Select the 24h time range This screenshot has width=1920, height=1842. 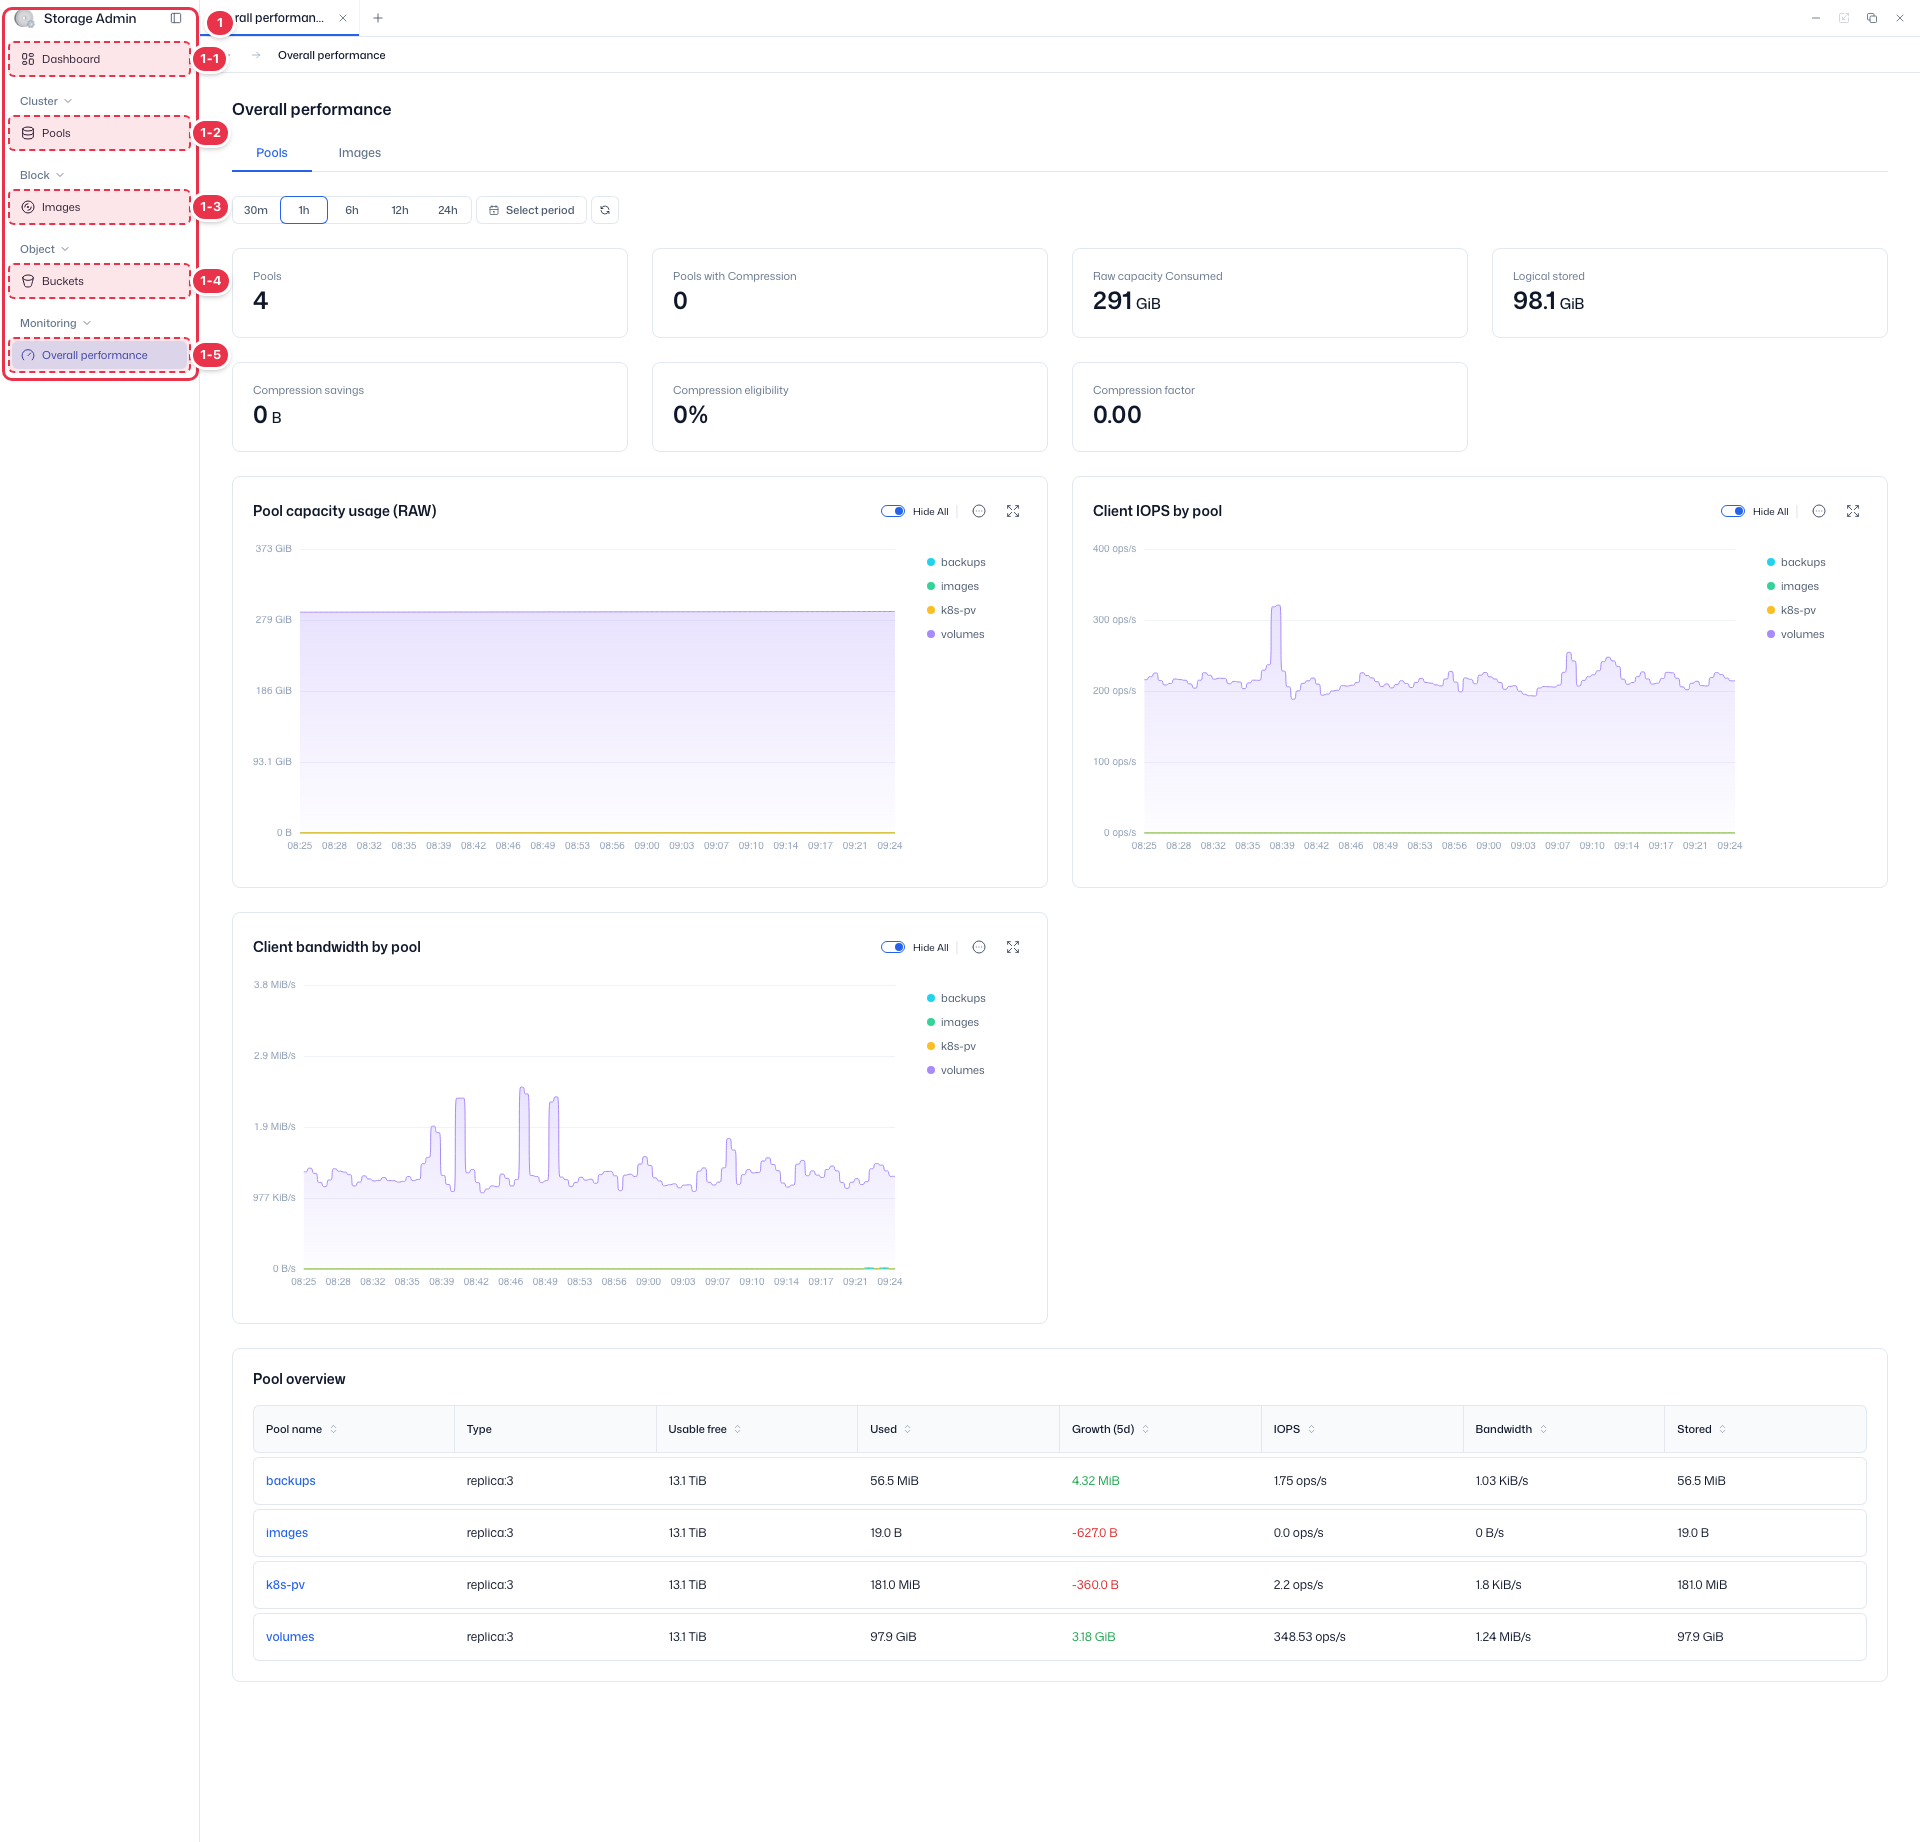(x=448, y=210)
